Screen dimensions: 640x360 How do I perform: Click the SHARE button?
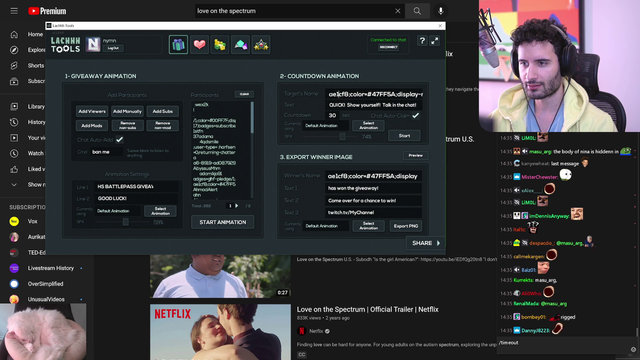426,243
